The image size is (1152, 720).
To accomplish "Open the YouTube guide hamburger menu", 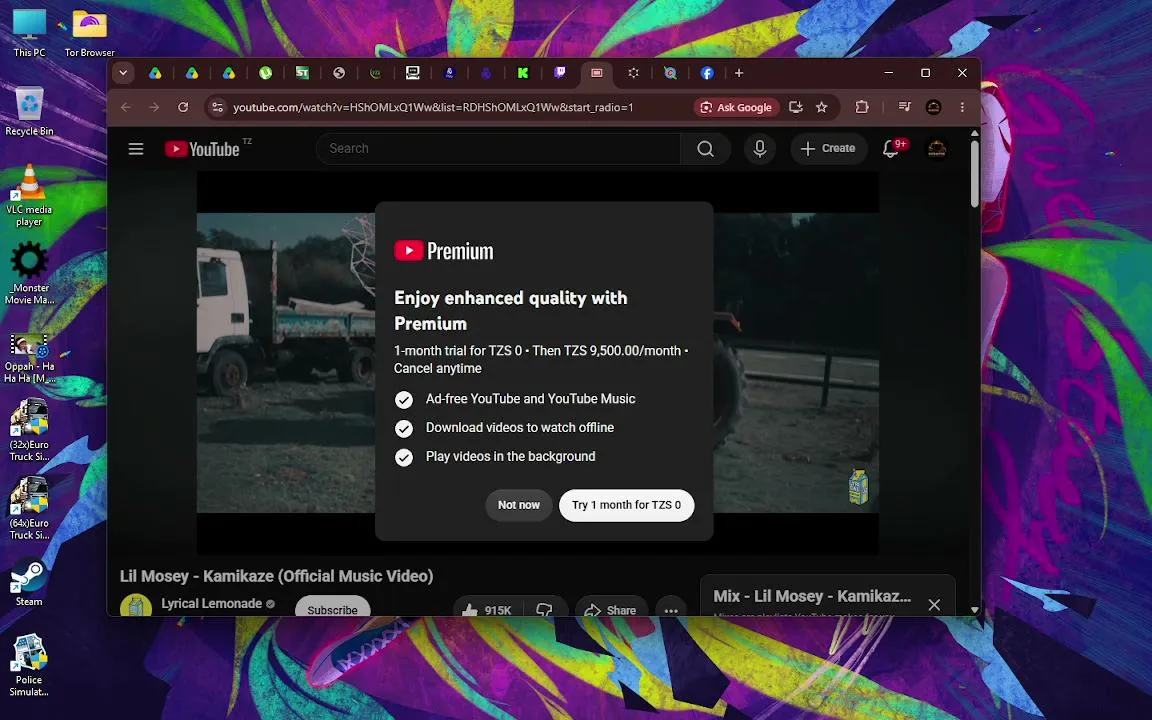I will point(136,149).
